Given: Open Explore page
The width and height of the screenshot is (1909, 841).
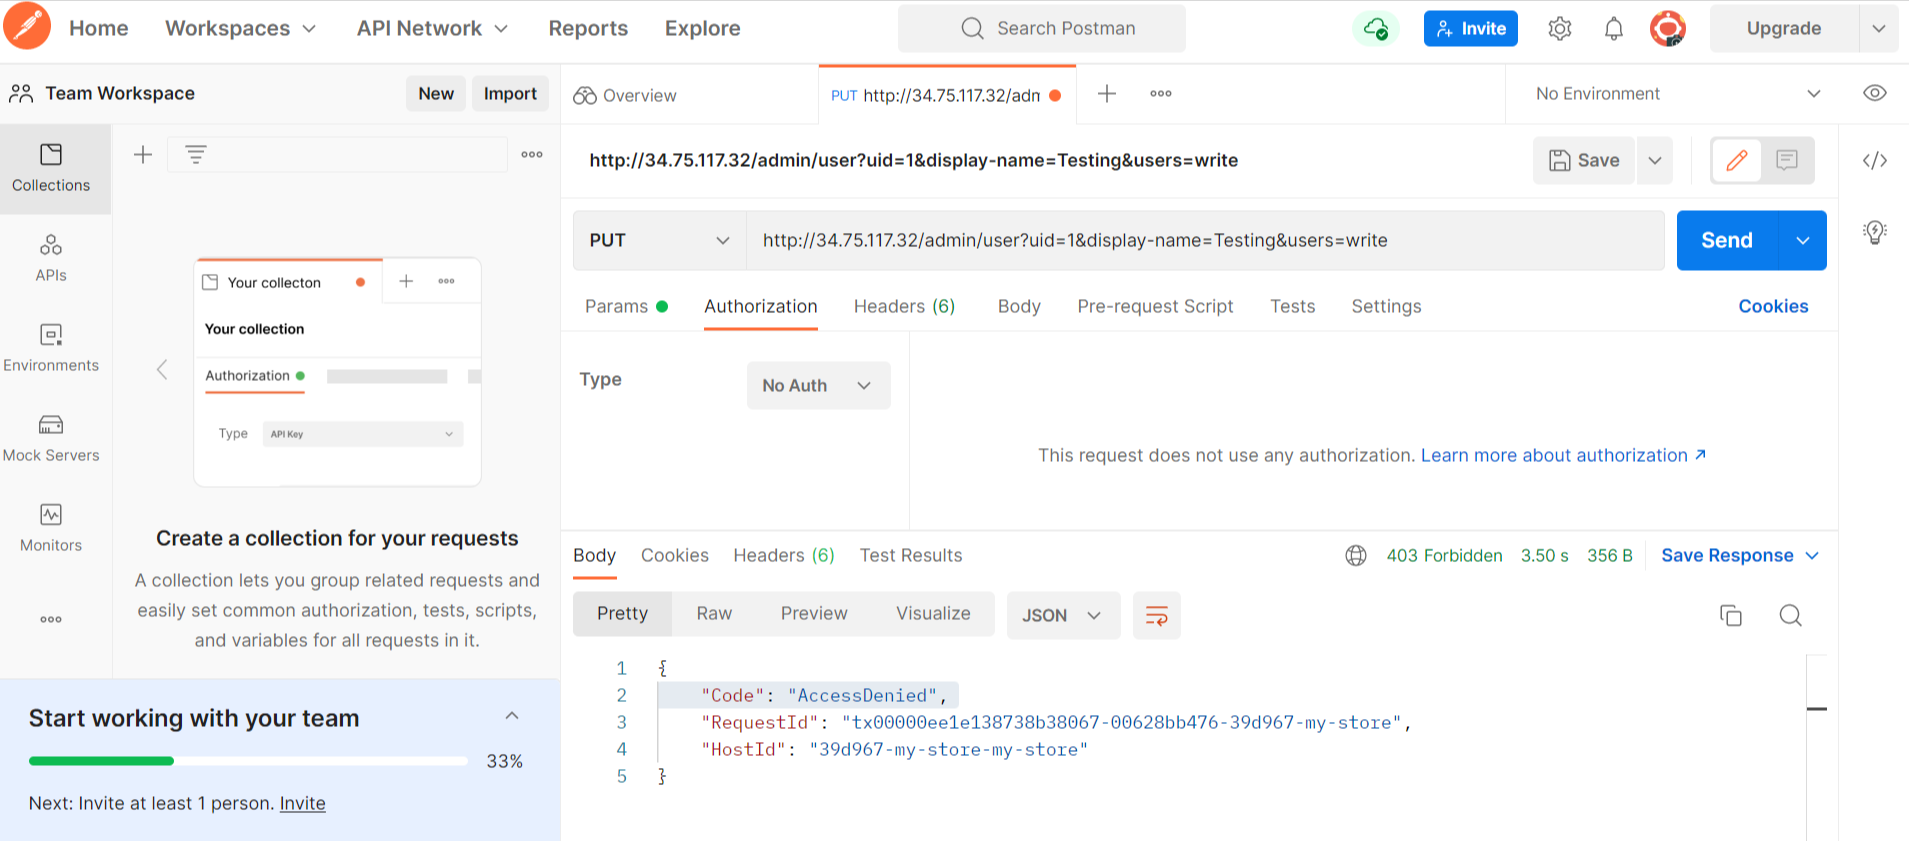Looking at the screenshot, I should pos(702,28).
